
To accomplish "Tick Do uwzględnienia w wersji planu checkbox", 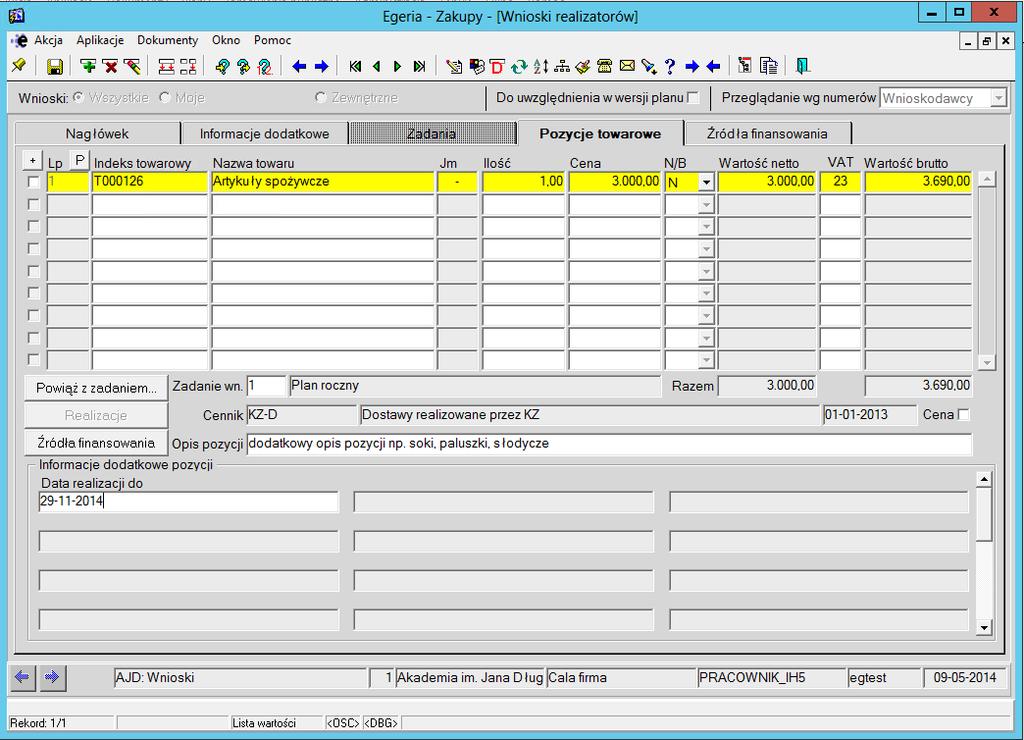I will (x=694, y=97).
